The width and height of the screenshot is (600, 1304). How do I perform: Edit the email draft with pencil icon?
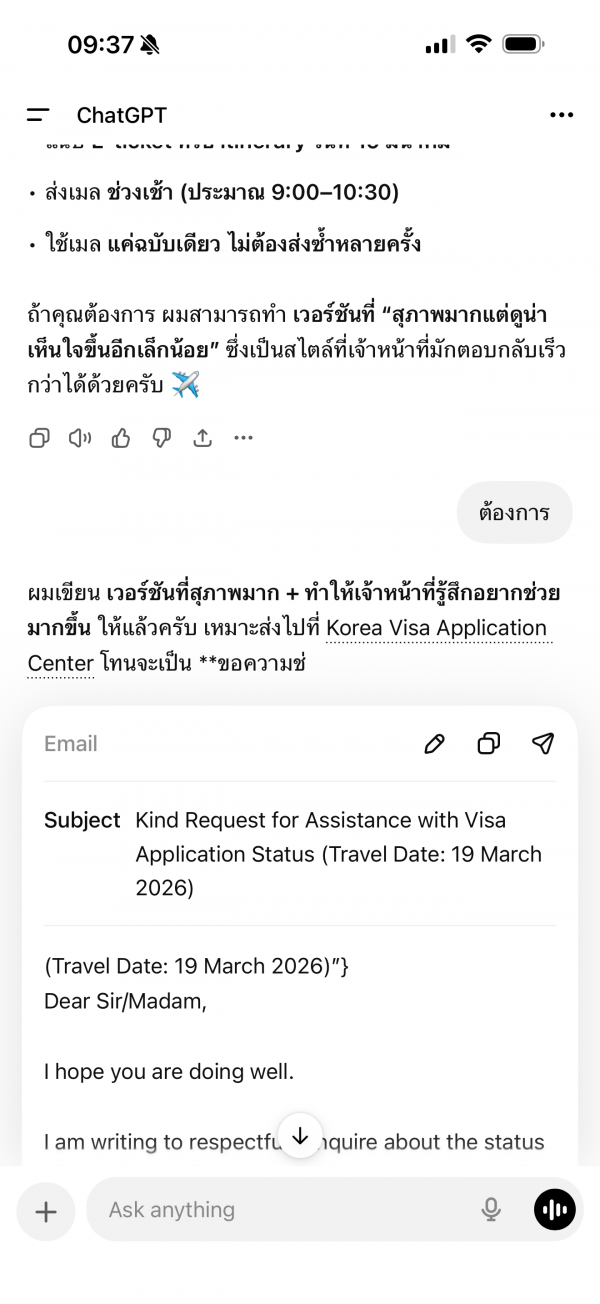click(434, 743)
